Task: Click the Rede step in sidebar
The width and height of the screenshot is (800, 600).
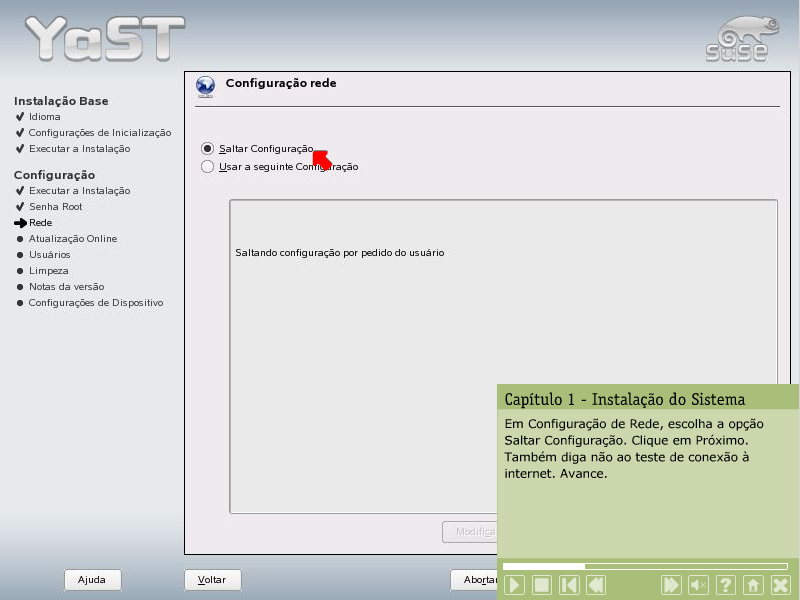Action: pos(40,222)
